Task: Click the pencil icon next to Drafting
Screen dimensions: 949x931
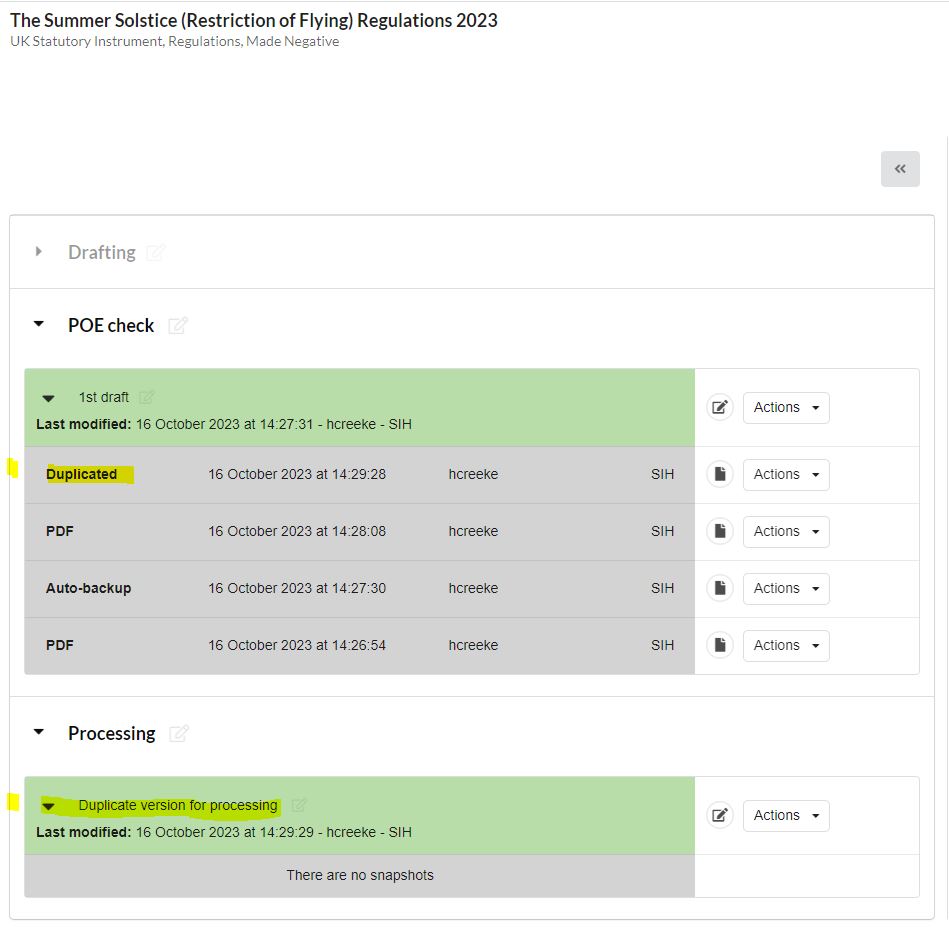Action: tap(155, 253)
